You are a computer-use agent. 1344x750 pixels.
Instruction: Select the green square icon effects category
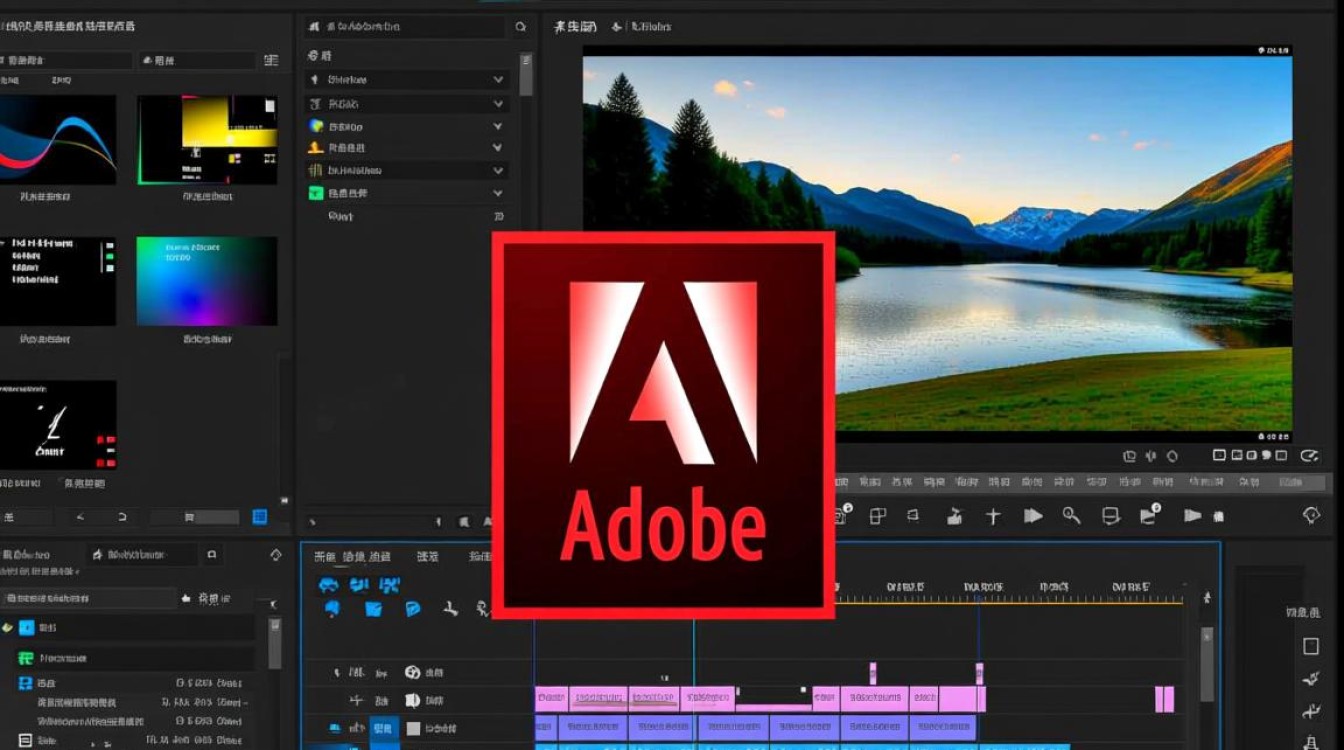click(x=407, y=193)
